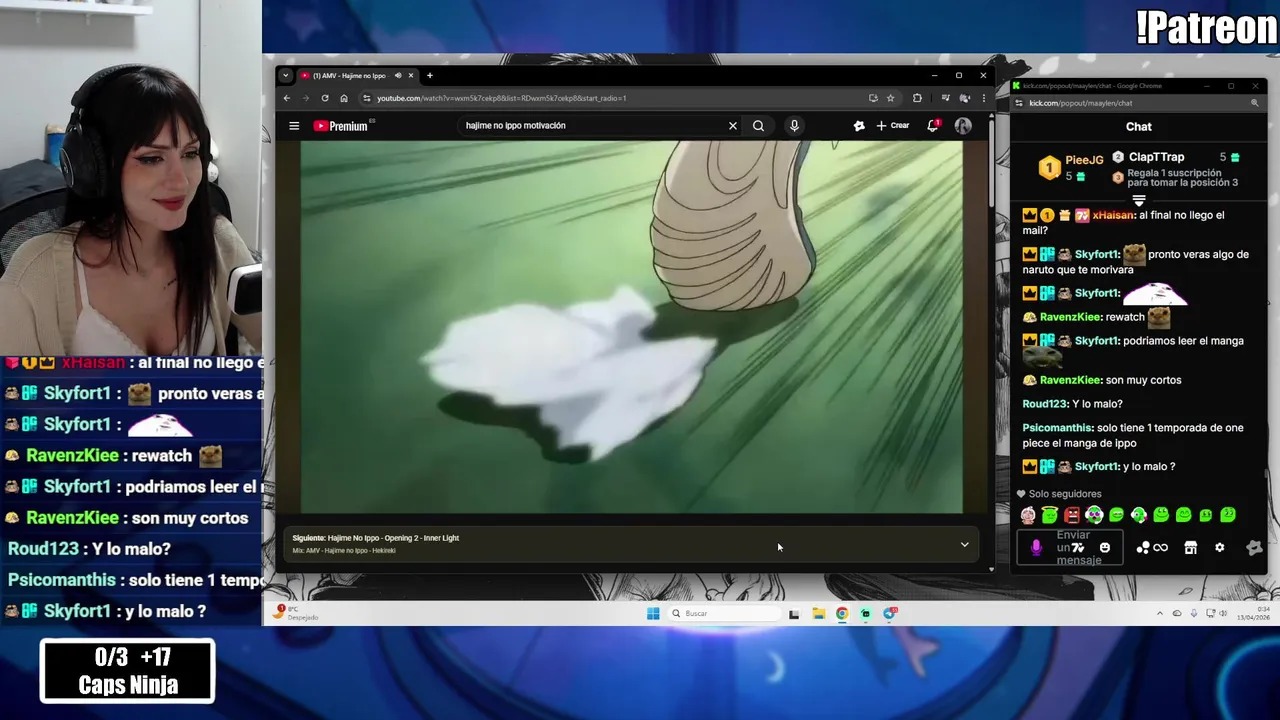This screenshot has width=1280, height=720.
Task: Click the install app icon in address bar
Action: point(873,98)
